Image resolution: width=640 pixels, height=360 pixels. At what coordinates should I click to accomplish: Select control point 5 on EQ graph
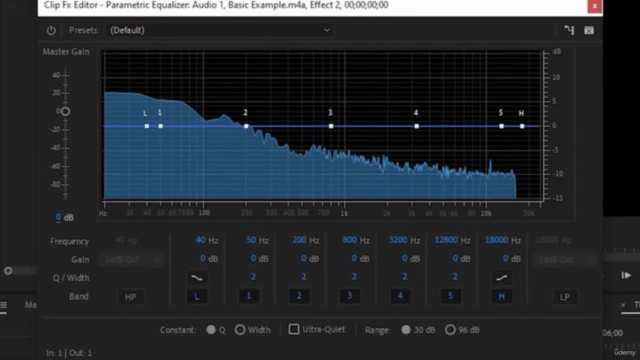pos(502,126)
